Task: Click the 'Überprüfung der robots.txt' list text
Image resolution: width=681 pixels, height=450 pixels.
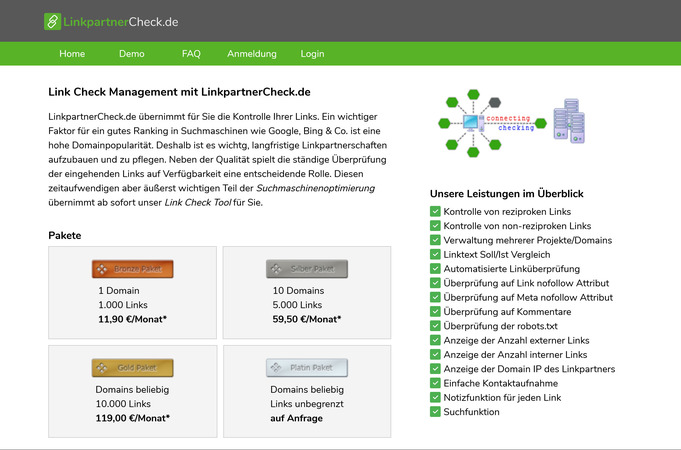Action: pos(500,326)
